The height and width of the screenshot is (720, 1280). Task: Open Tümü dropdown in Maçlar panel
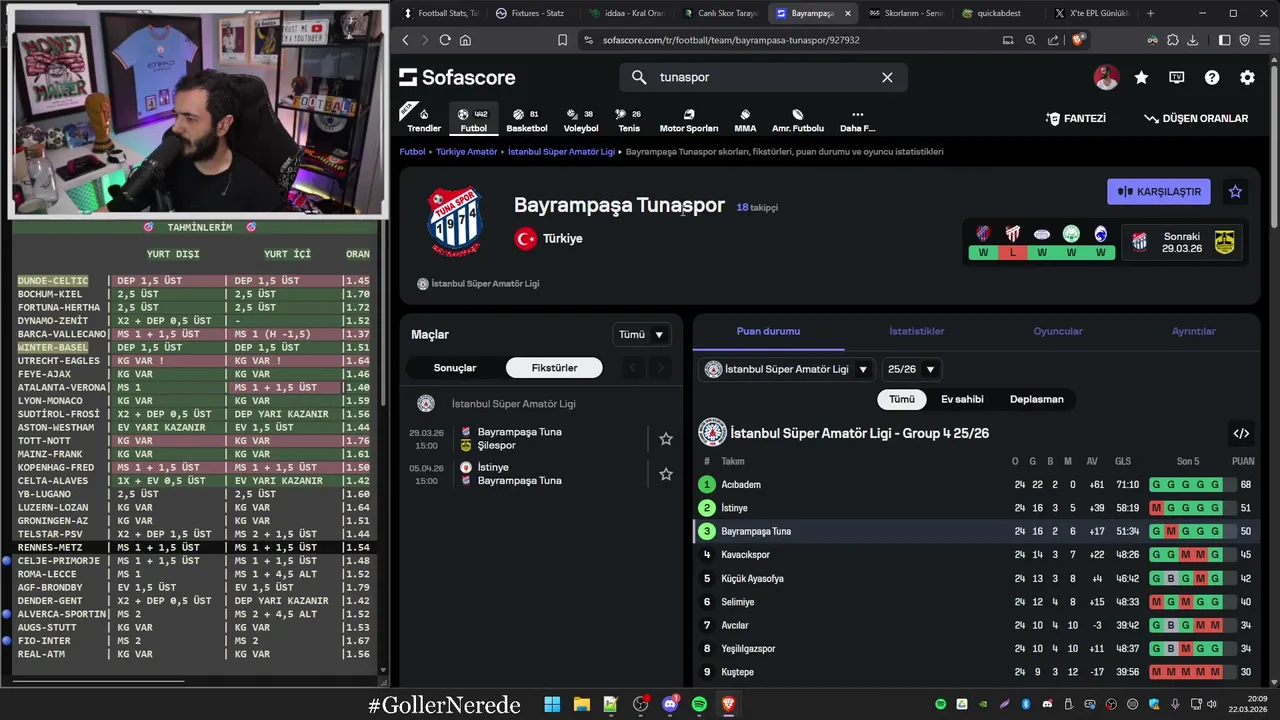tap(642, 335)
